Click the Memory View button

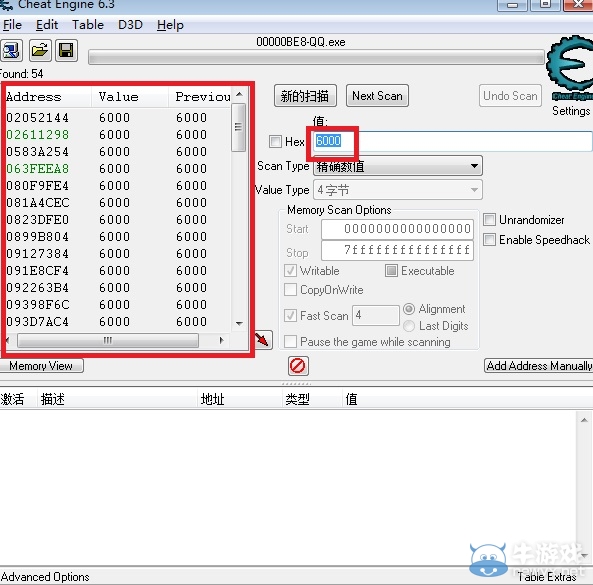(41, 366)
